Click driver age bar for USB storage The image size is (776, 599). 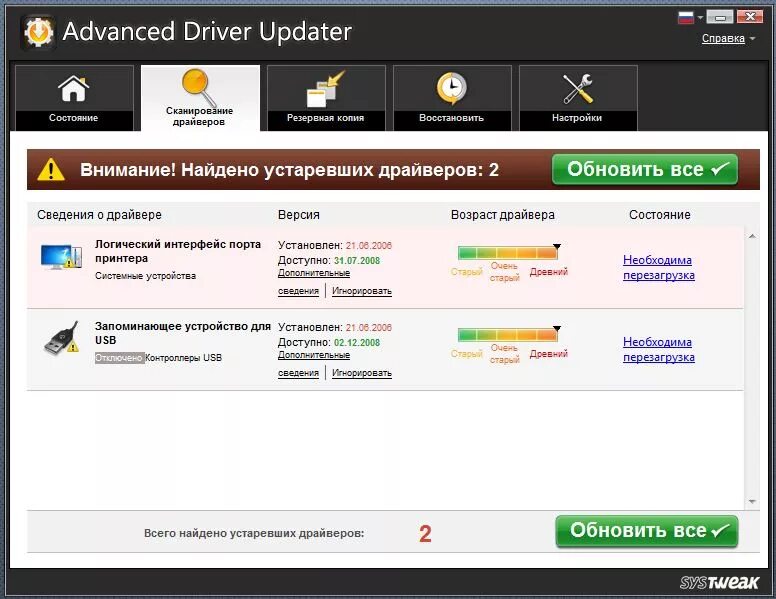pyautogui.click(x=508, y=335)
